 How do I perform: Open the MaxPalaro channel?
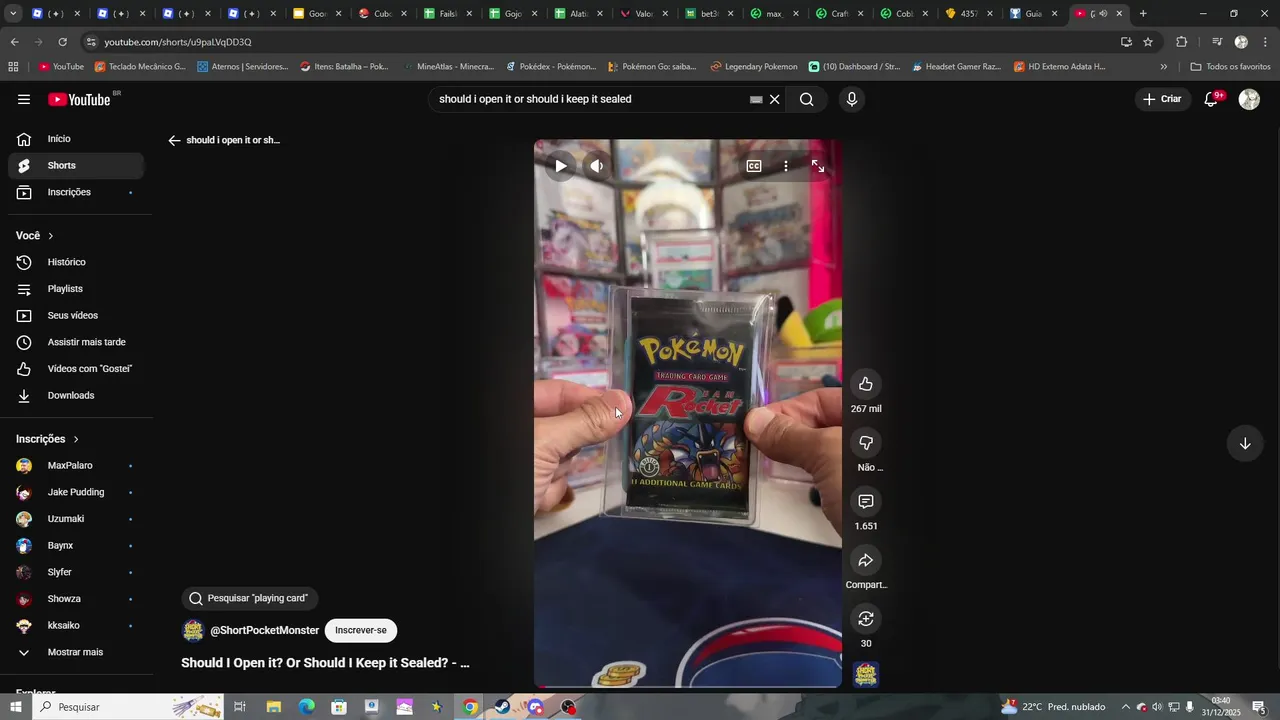click(x=76, y=465)
